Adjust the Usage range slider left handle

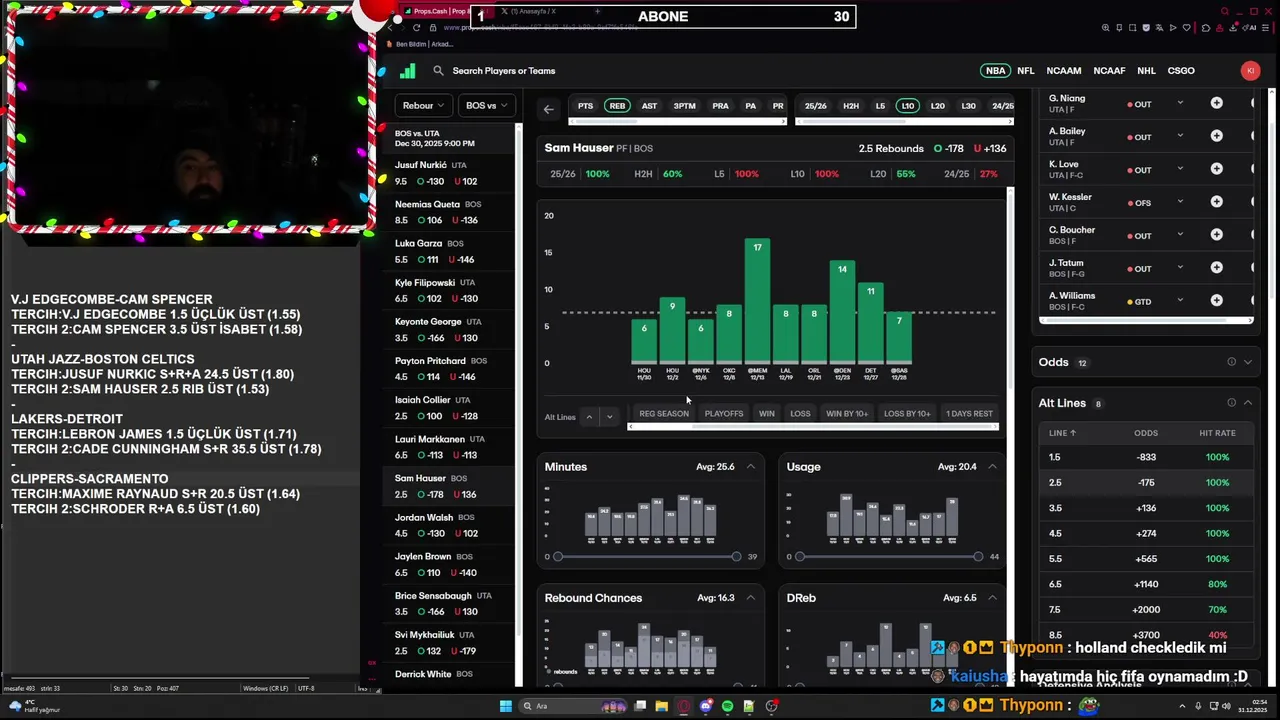coord(800,556)
